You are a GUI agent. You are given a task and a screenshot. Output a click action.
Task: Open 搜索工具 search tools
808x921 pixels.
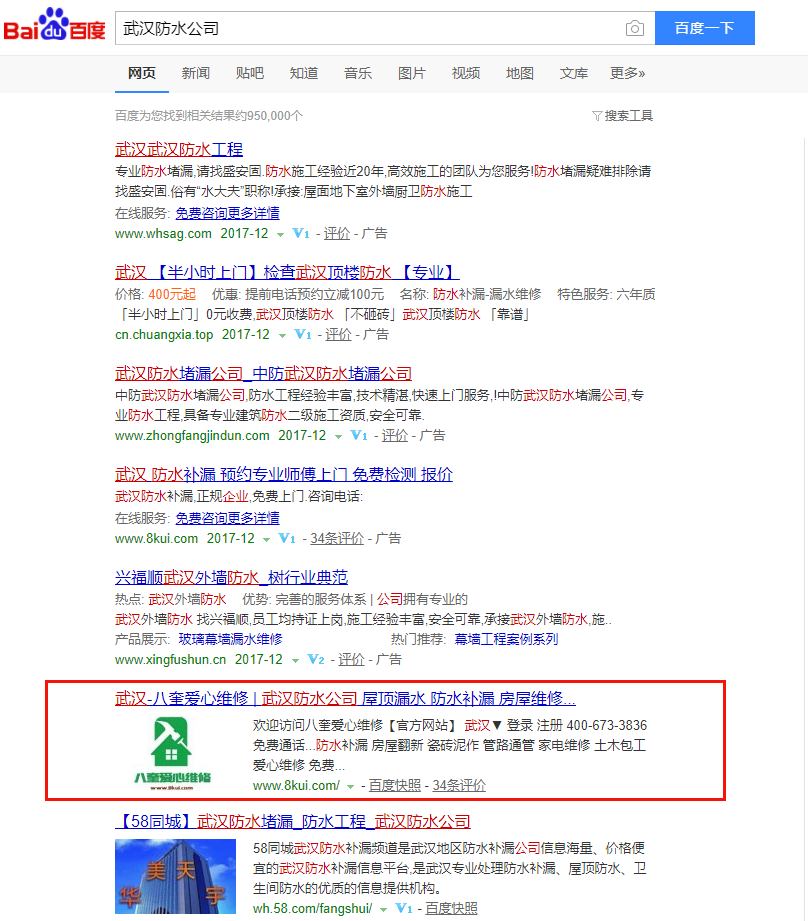[x=628, y=116]
